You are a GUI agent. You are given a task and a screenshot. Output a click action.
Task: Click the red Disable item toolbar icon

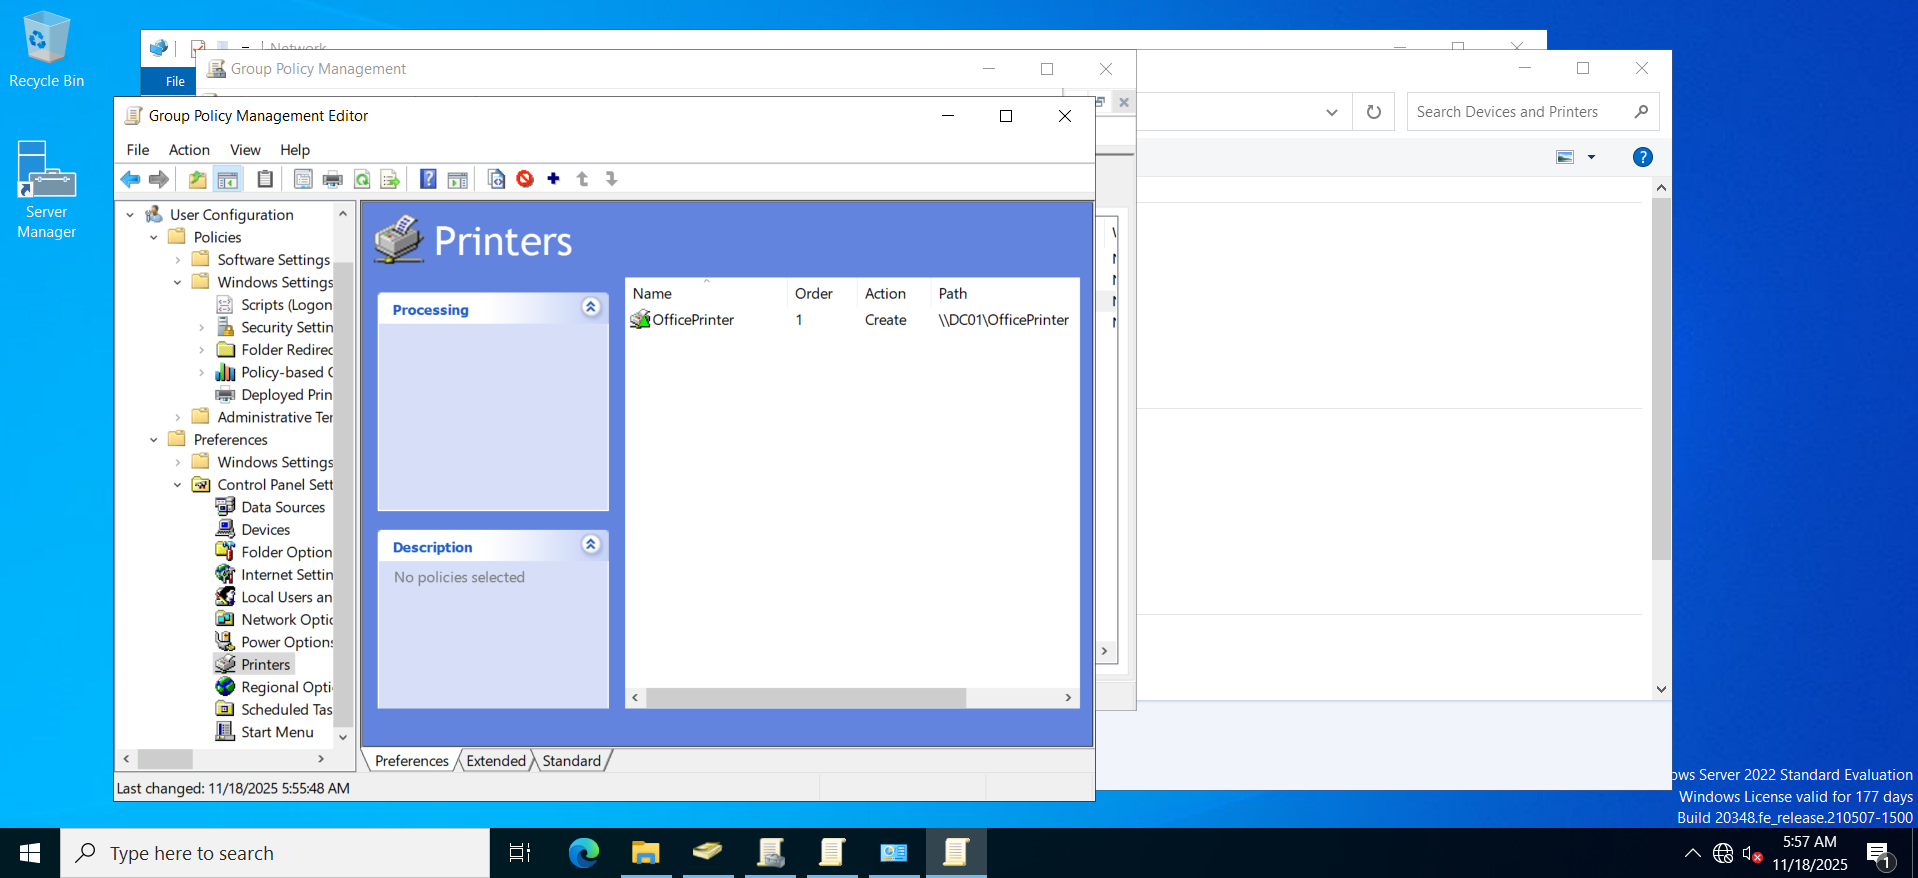tap(525, 179)
